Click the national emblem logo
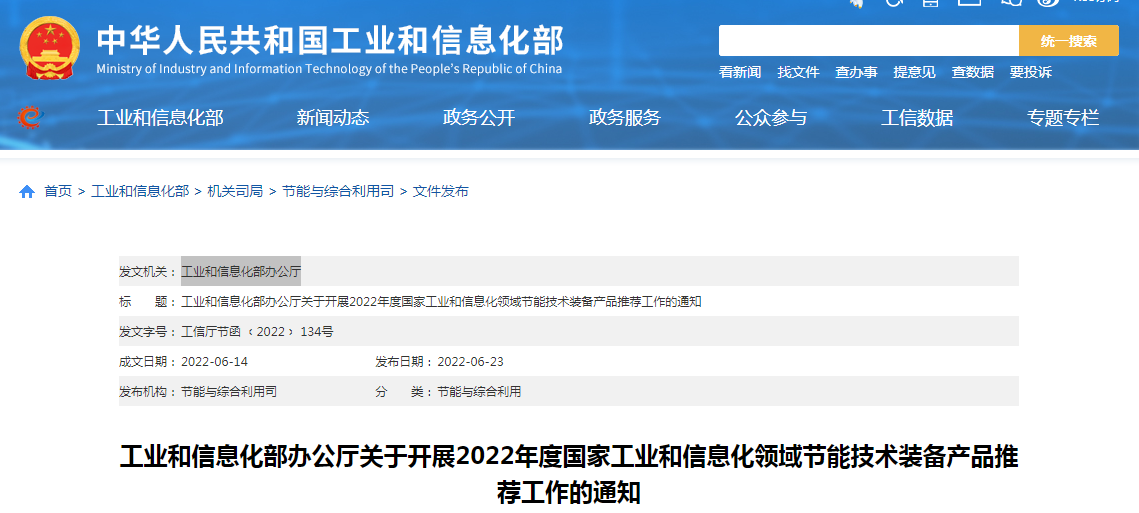This screenshot has height=513, width=1139. pos(50,47)
